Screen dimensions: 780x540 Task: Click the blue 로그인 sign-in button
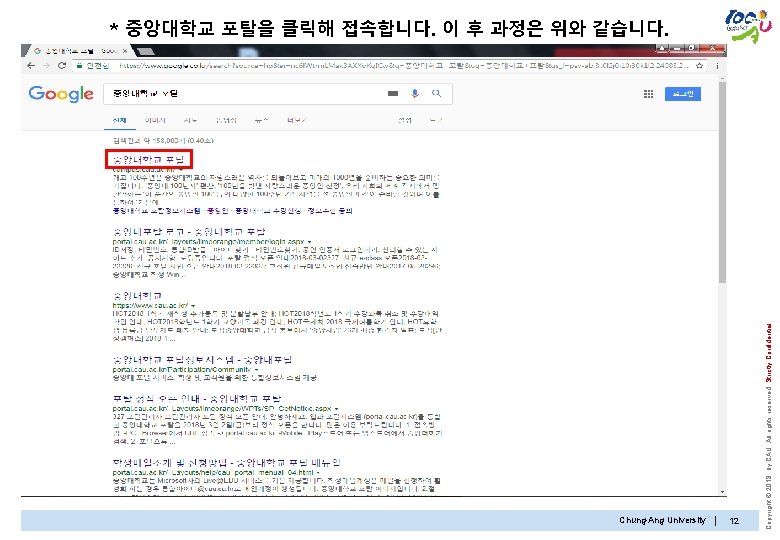682,94
